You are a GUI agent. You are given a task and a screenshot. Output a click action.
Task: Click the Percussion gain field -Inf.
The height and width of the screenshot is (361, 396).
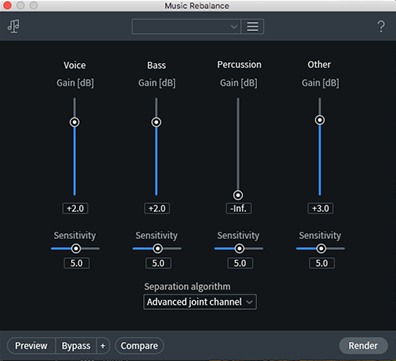239,209
